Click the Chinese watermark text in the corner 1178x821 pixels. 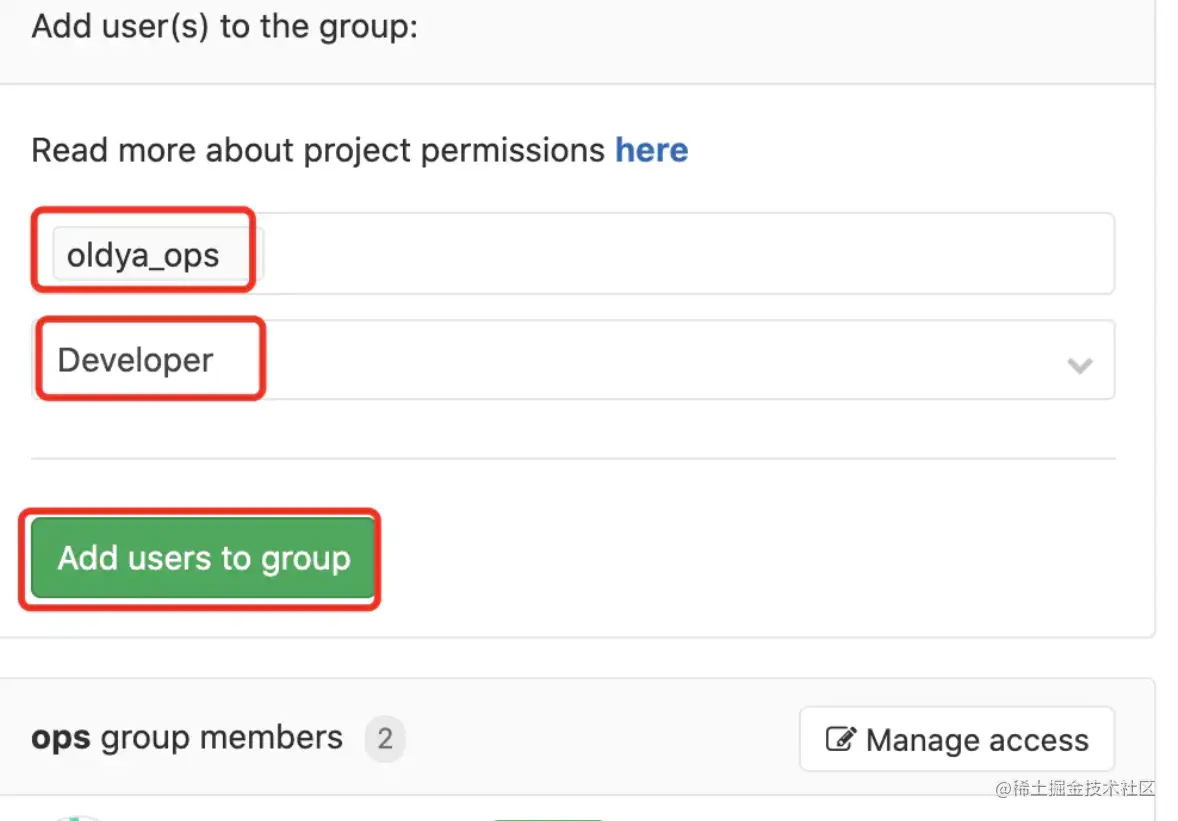click(1074, 788)
